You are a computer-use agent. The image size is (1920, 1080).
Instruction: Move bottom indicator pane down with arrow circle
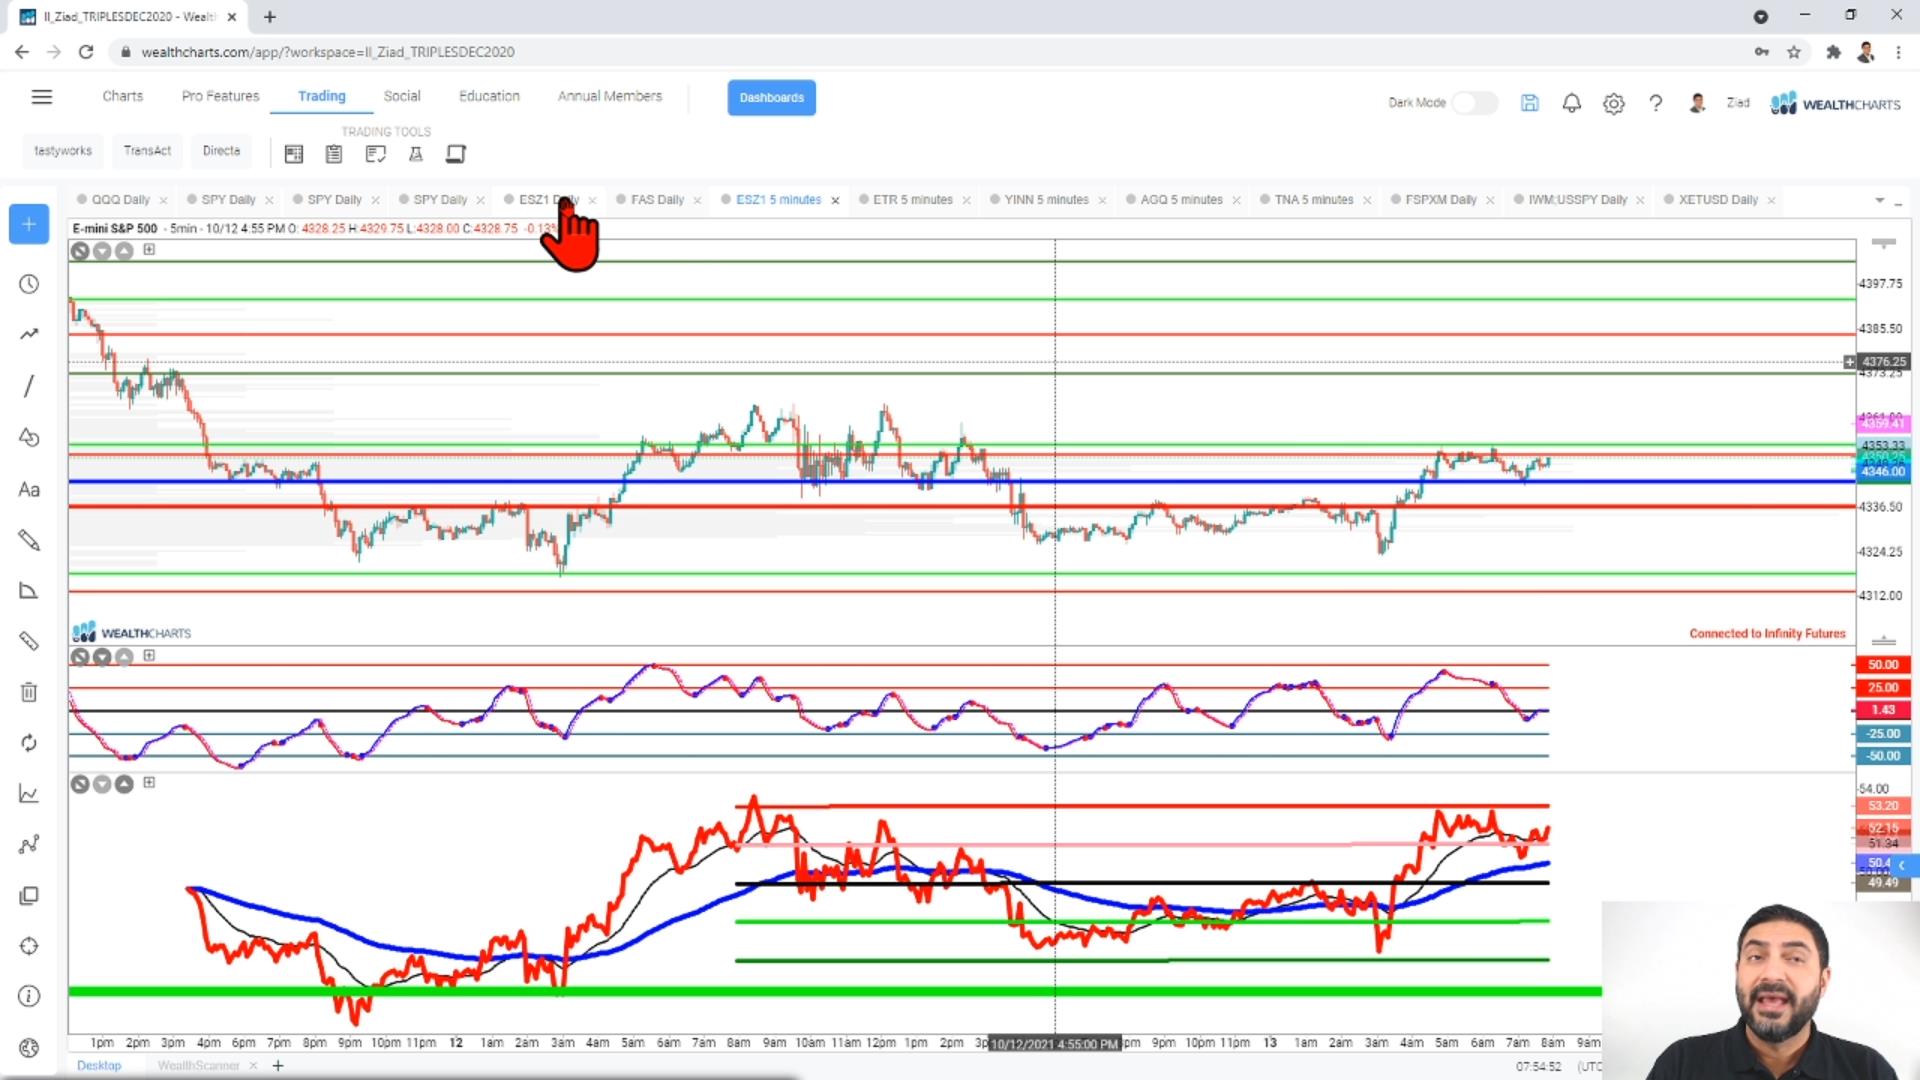(102, 784)
